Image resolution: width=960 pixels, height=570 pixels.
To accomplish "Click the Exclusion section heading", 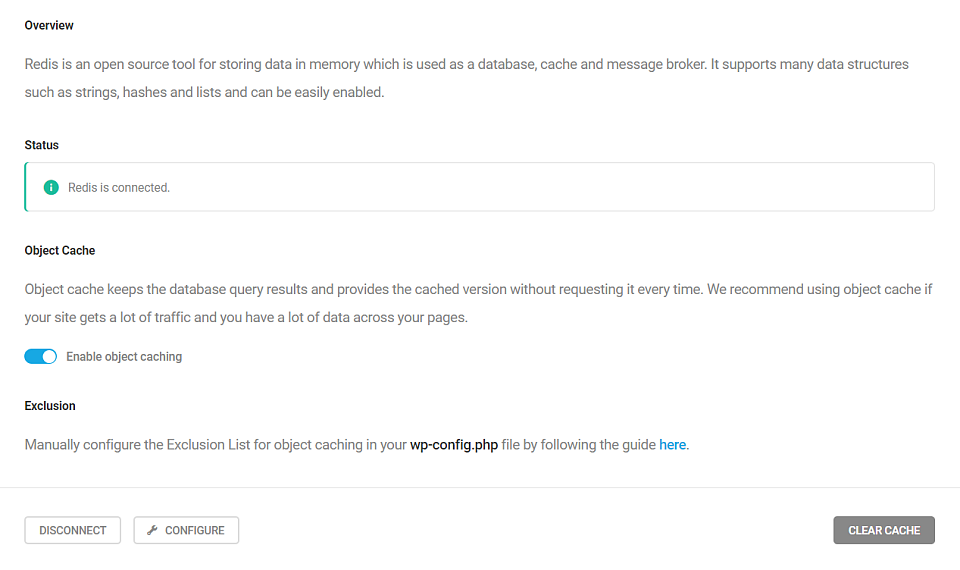I will (50, 406).
